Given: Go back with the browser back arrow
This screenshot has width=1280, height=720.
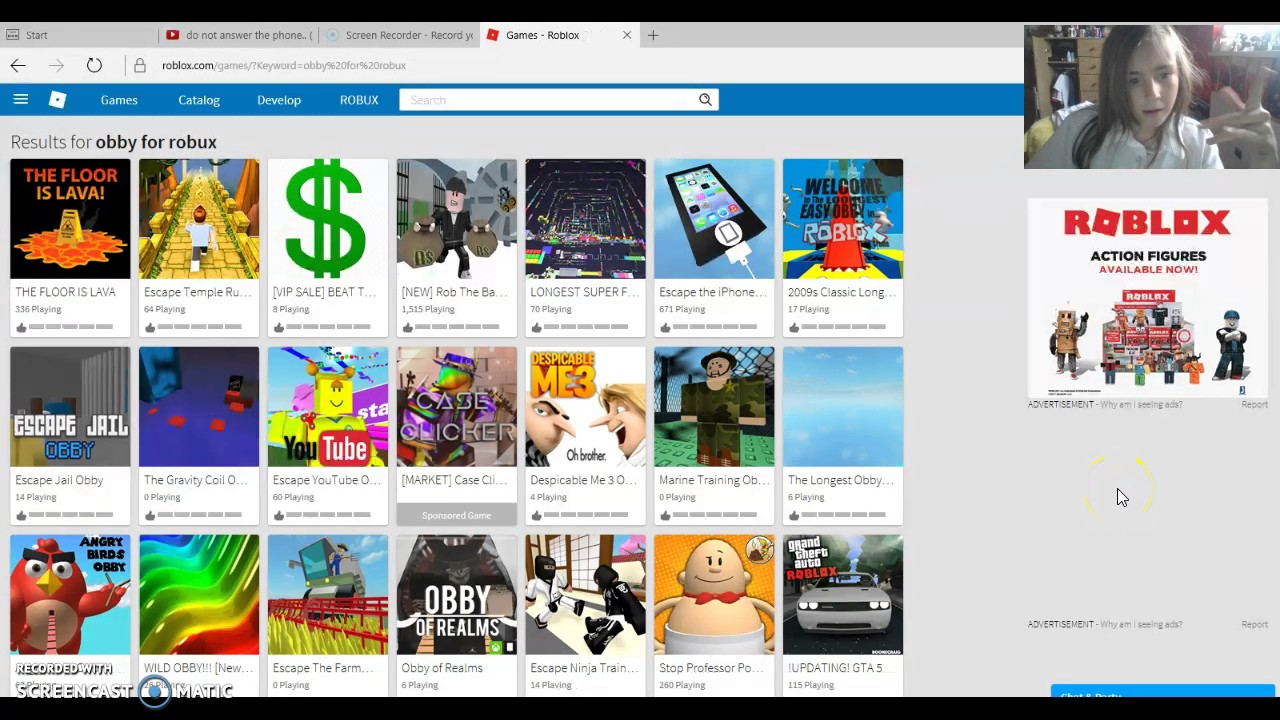Looking at the screenshot, I should tap(18, 65).
